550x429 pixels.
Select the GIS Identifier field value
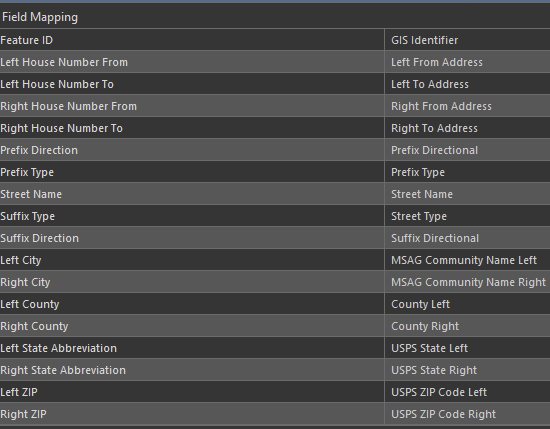click(467, 40)
